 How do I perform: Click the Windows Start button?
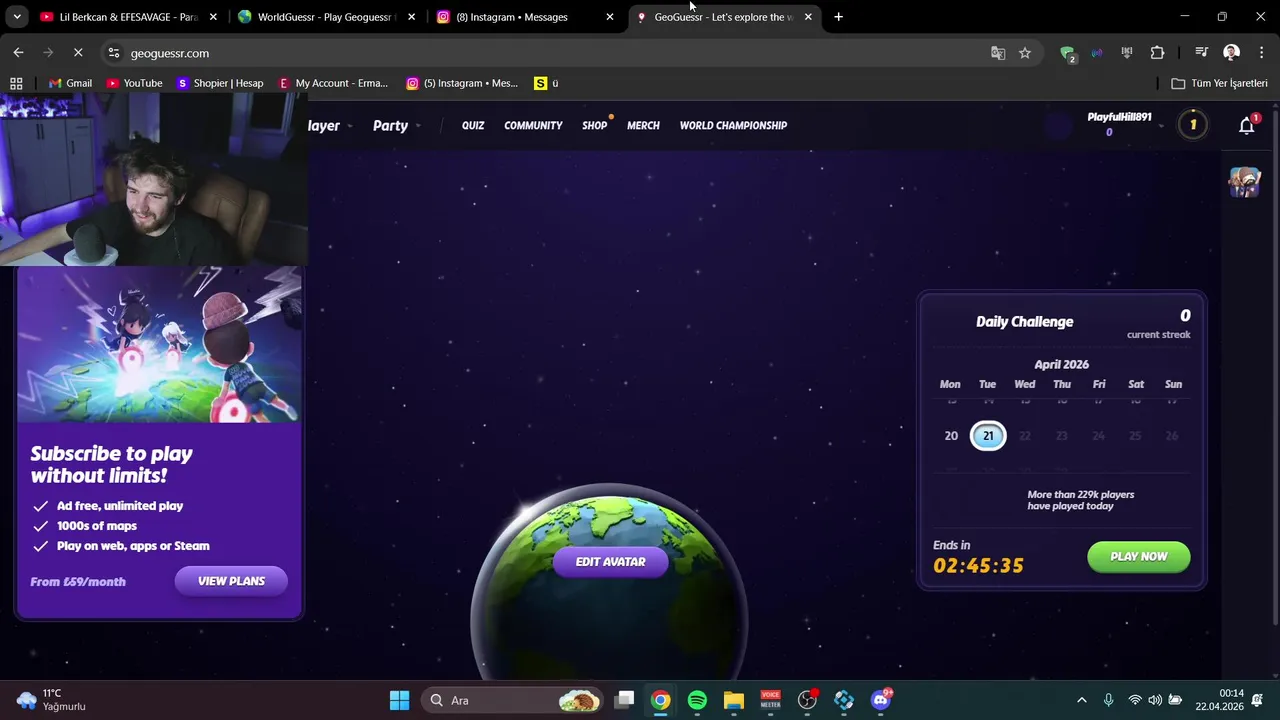399,700
